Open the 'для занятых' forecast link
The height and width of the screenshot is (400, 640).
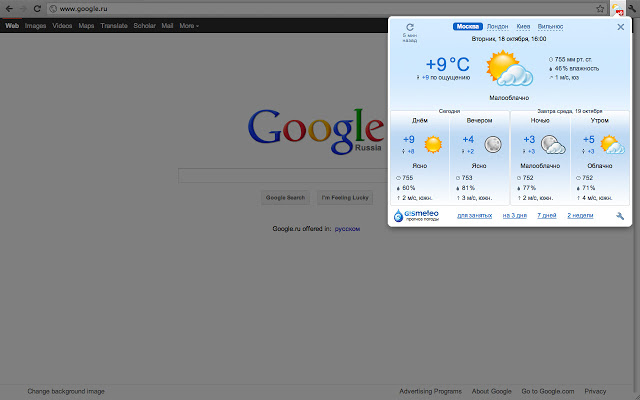474,216
